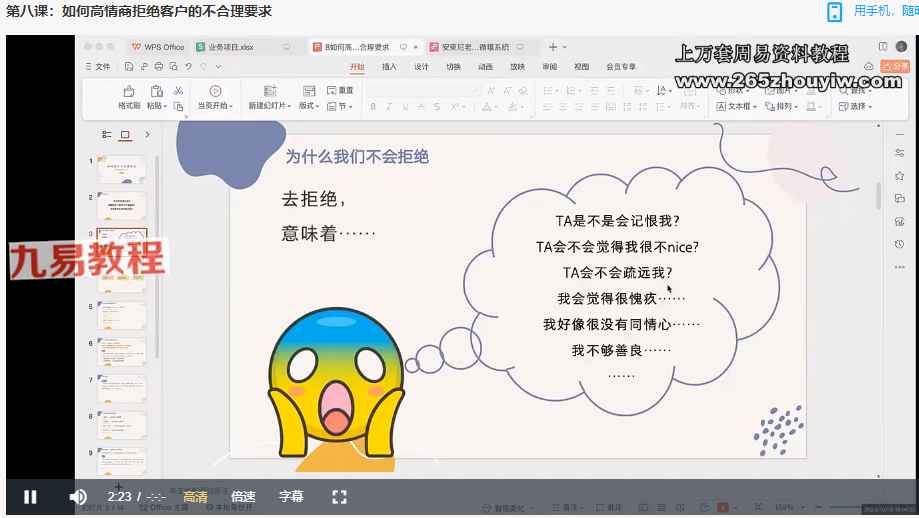Toggle 字幕 subtitles
Screen dimensions: 919x518
(x=291, y=497)
